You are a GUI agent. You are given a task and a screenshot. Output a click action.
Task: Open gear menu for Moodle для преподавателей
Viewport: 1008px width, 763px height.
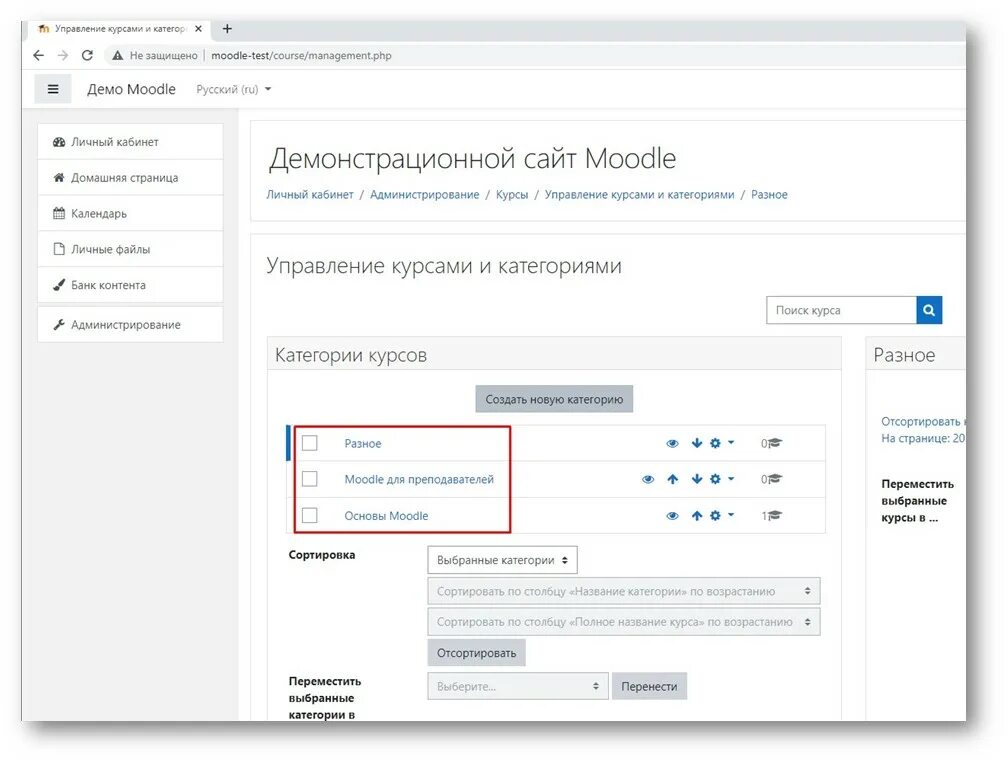pos(721,479)
